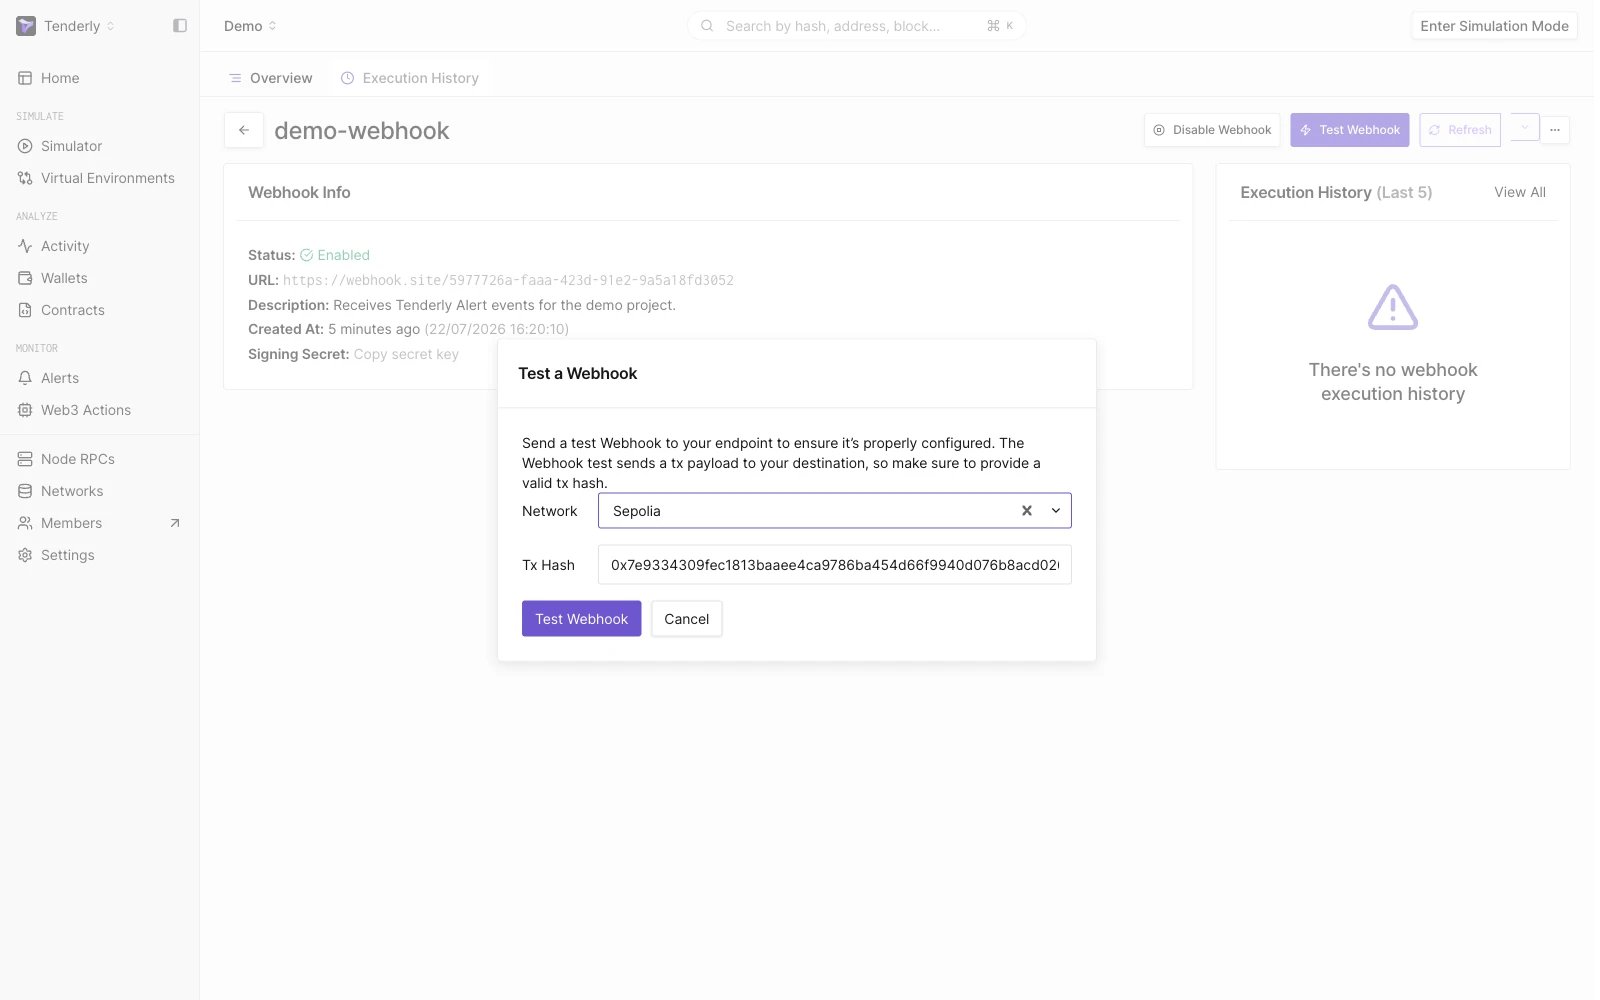Click the Alerts bell icon
Viewport: 1600px width, 1000px height.
(25, 378)
